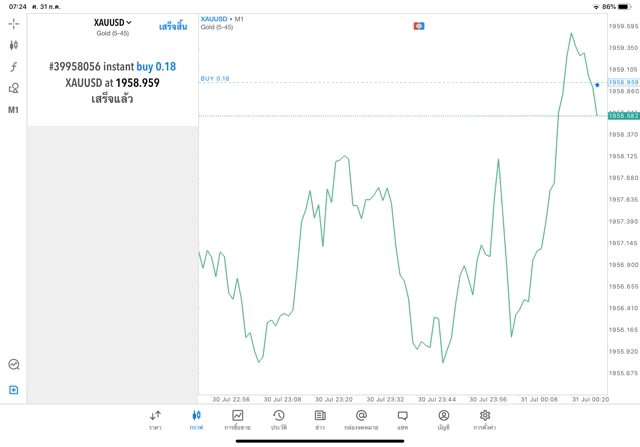Viewport: 640px width, 447px height.
Task: Click the flag news event marker on chart
Action: (x=420, y=25)
